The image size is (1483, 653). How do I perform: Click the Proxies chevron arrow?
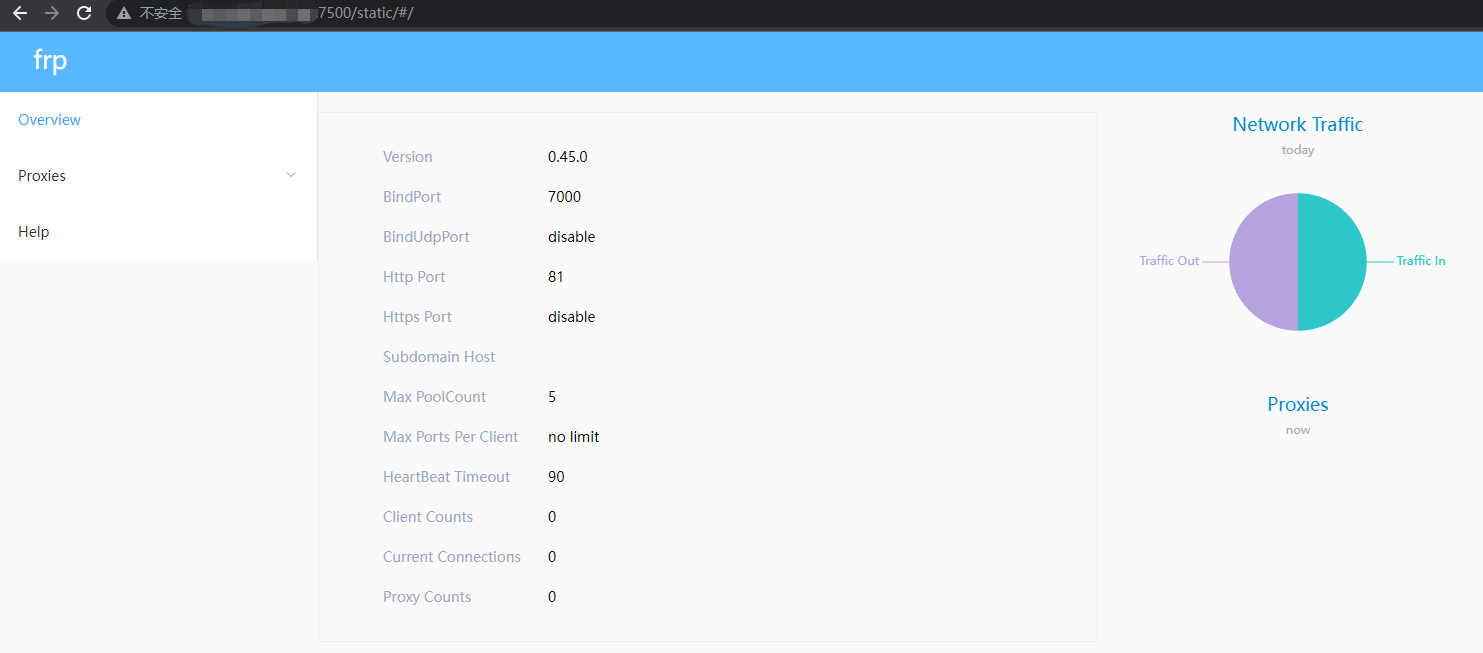tap(291, 175)
